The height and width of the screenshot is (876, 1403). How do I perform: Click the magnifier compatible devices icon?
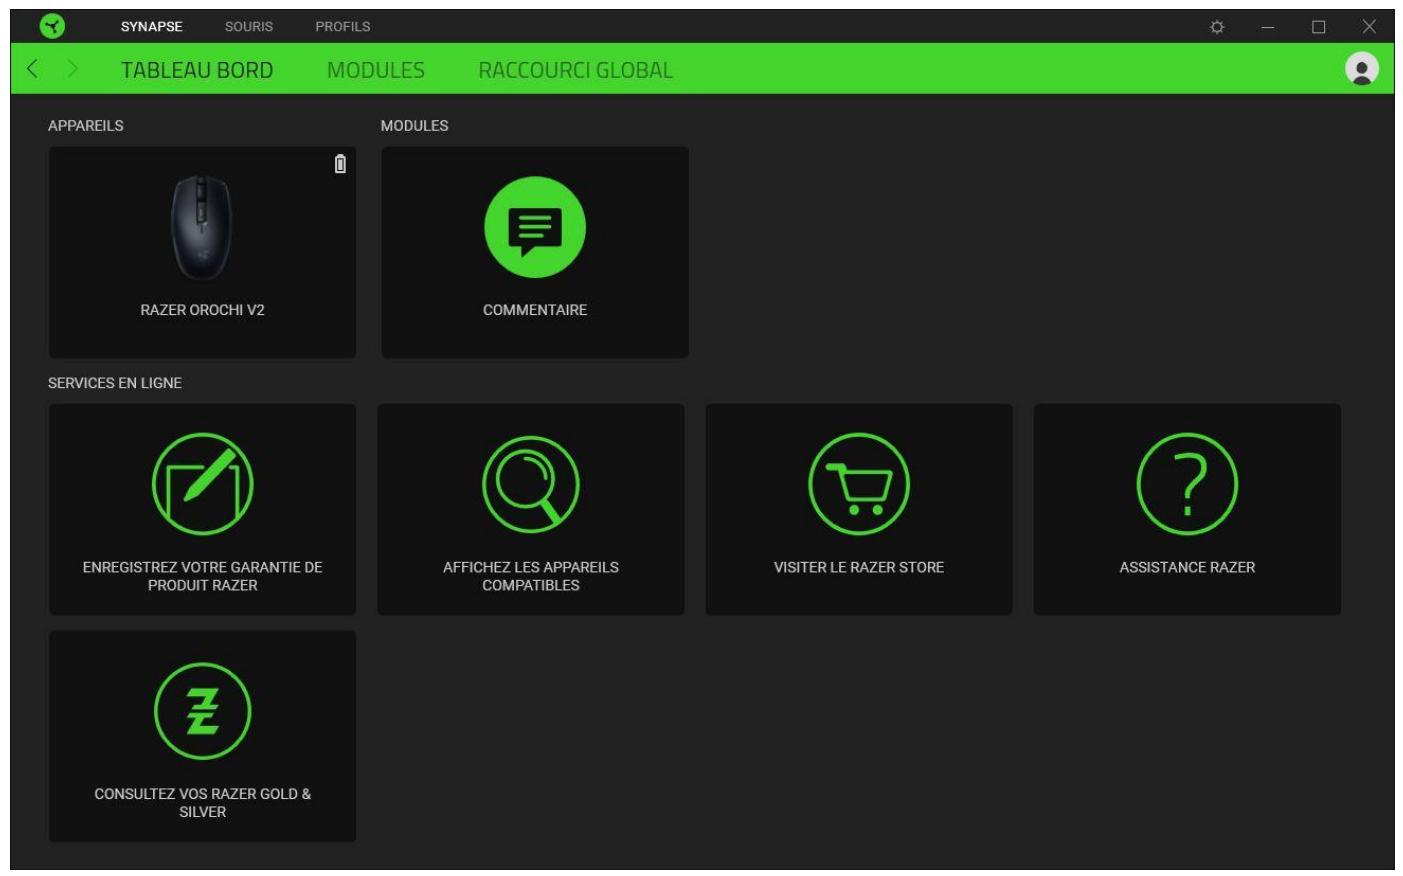531,484
